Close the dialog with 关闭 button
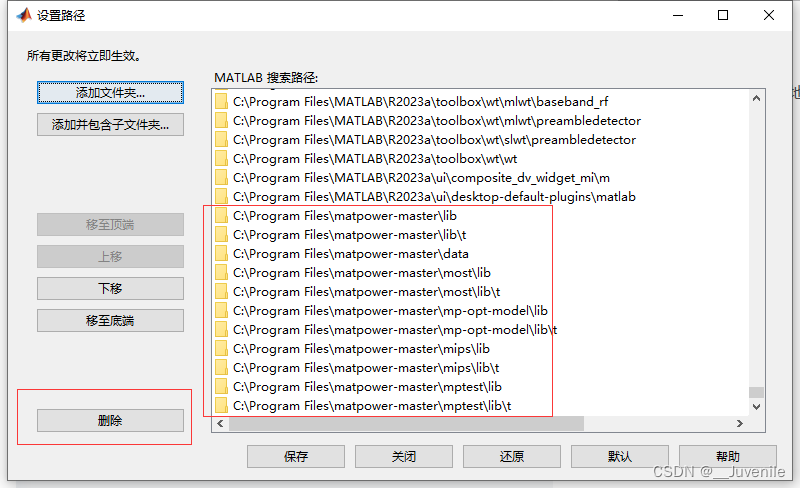 tap(404, 456)
